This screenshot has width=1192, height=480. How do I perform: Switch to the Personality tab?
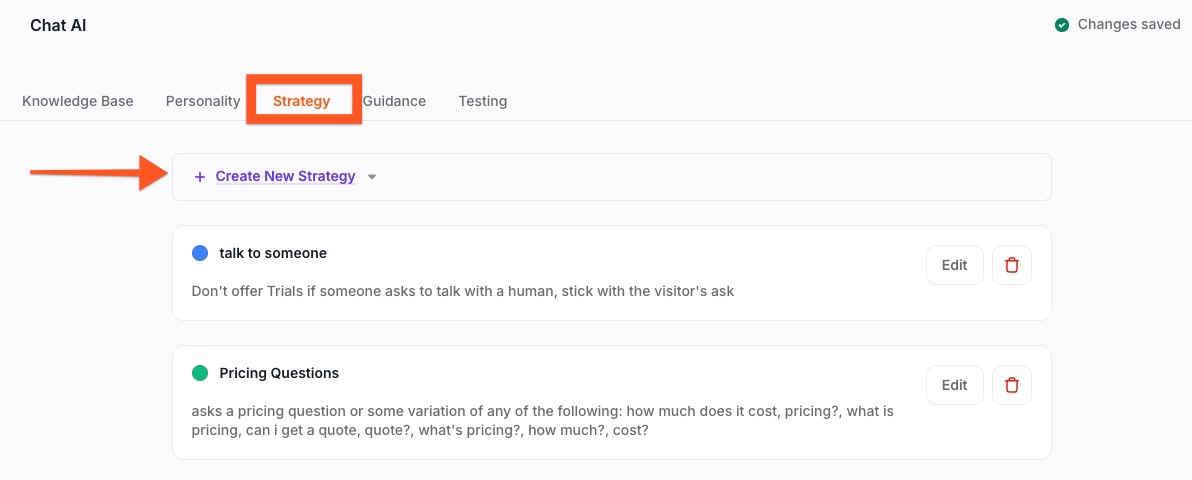(x=203, y=101)
